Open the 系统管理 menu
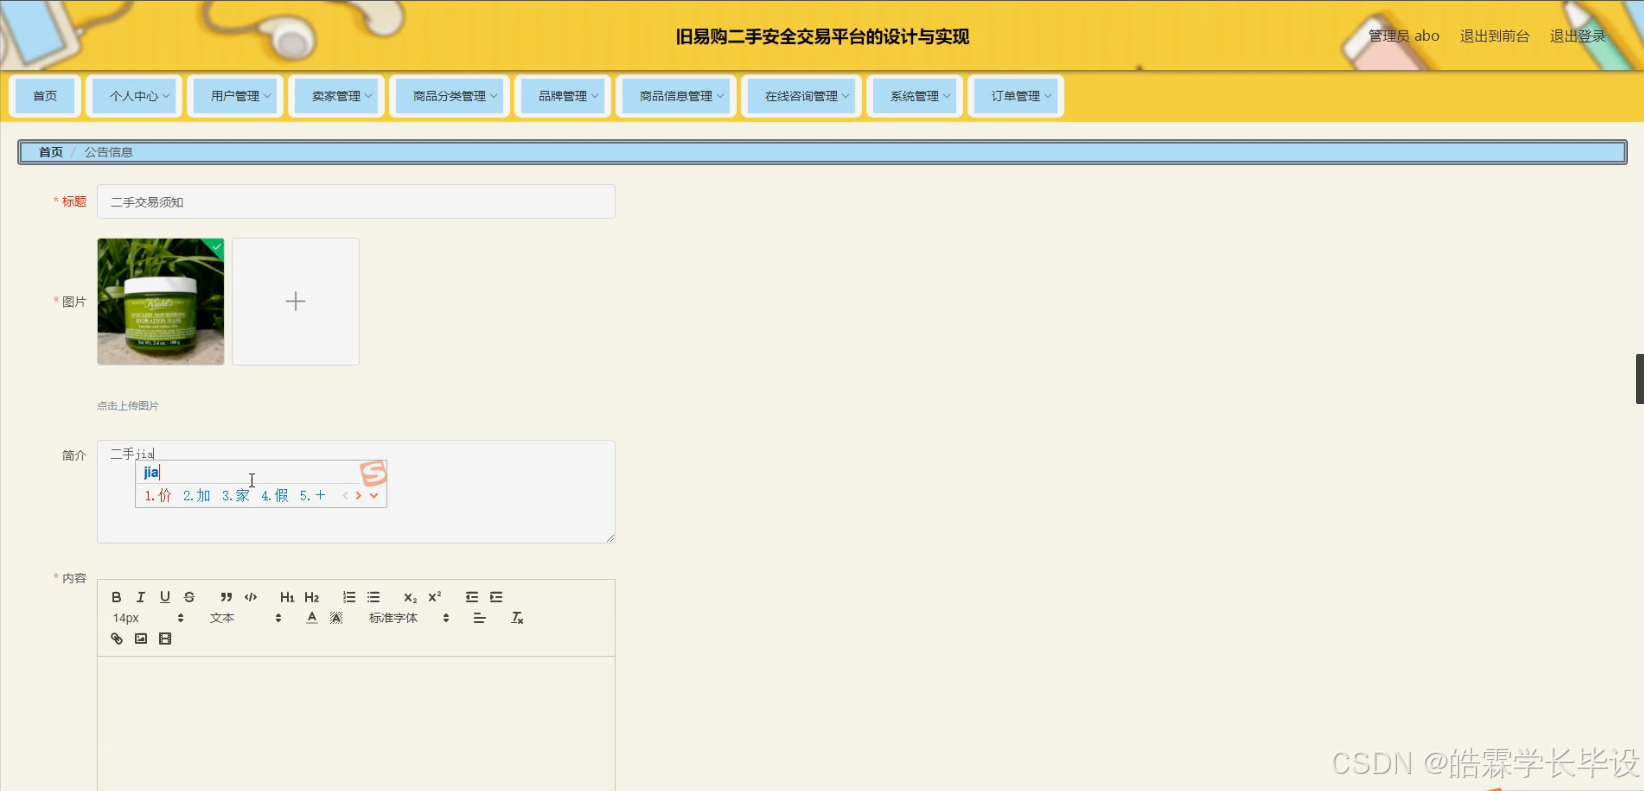The width and height of the screenshot is (1644, 791). (x=915, y=96)
